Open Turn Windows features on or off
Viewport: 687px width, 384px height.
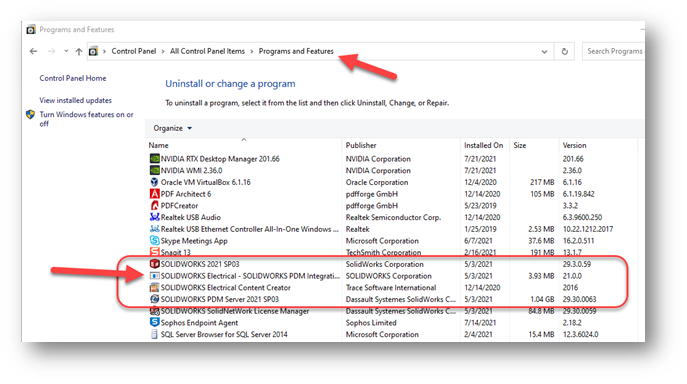tap(86, 119)
